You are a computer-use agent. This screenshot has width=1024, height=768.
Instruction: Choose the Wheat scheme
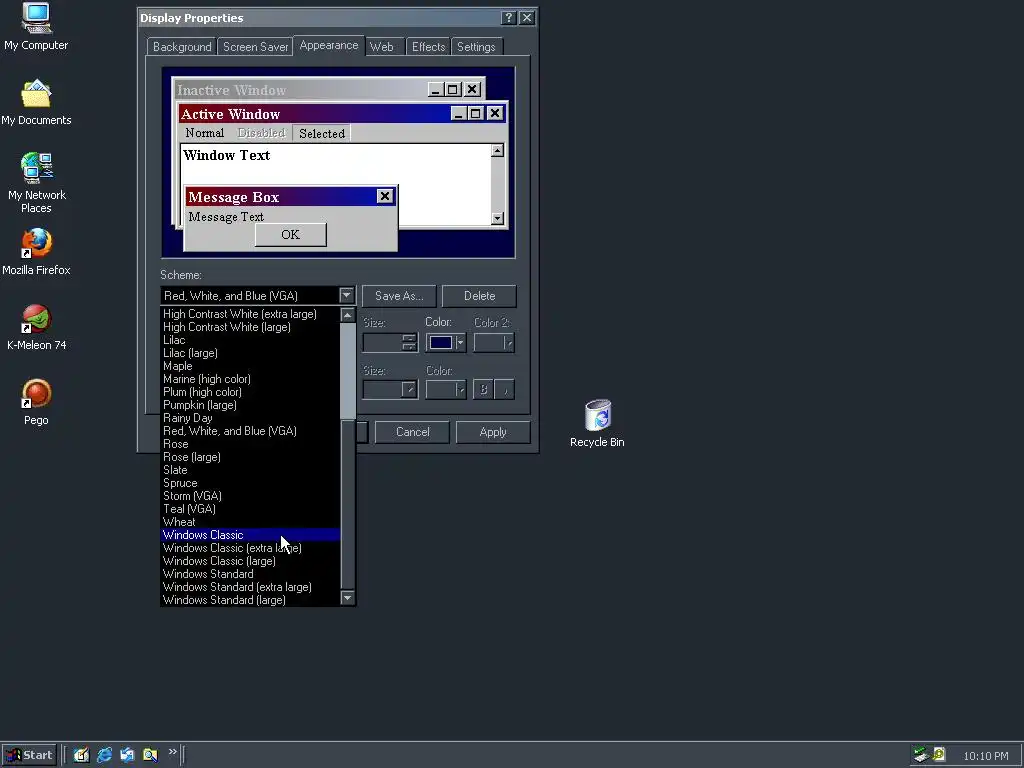pyautogui.click(x=250, y=522)
